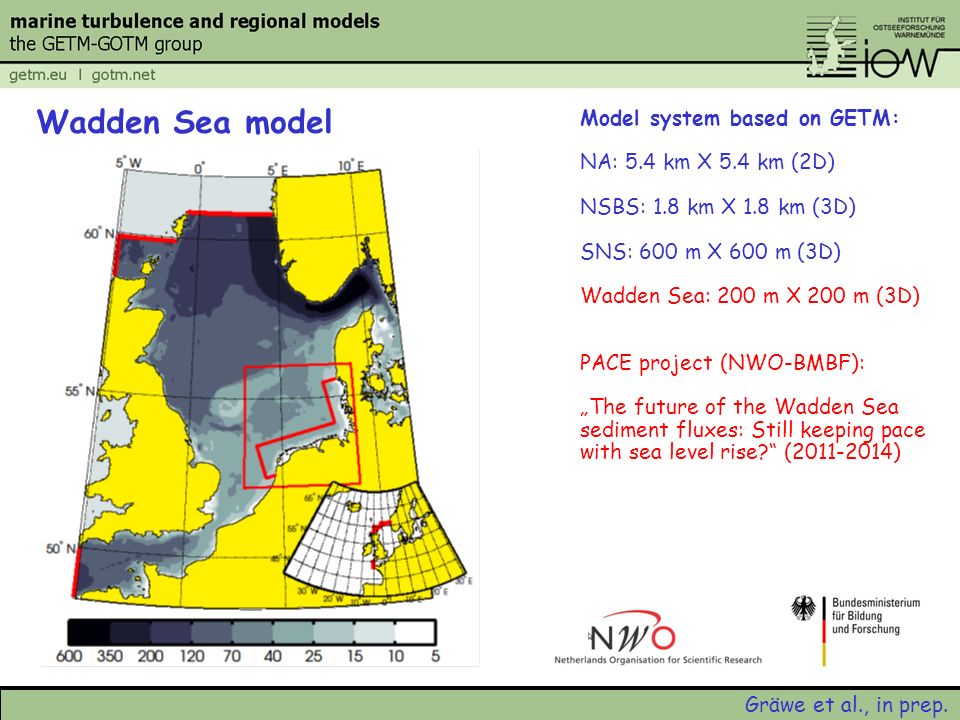This screenshot has height=720, width=960.
Task: Click the '50° N' latitude label
Action: point(60,548)
